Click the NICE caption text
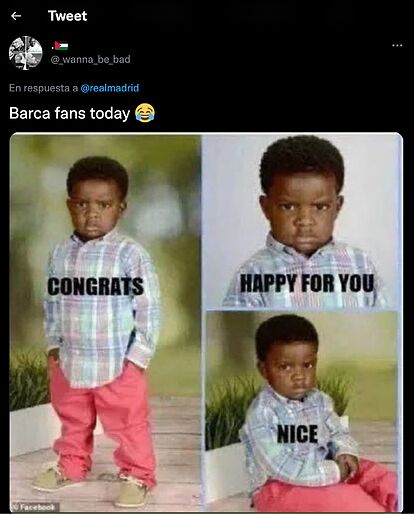Image resolution: width=414 pixels, height=514 pixels. [x=298, y=434]
